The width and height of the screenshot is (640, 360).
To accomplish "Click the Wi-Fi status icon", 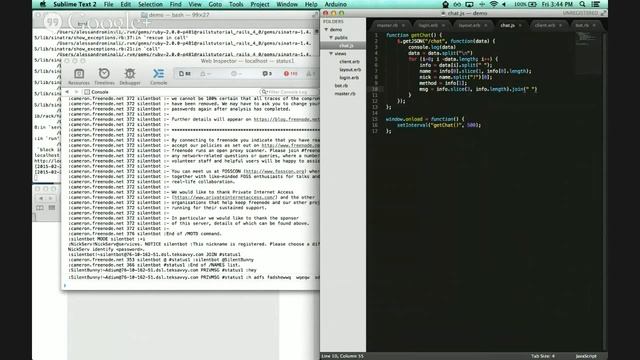I will [x=493, y=4].
